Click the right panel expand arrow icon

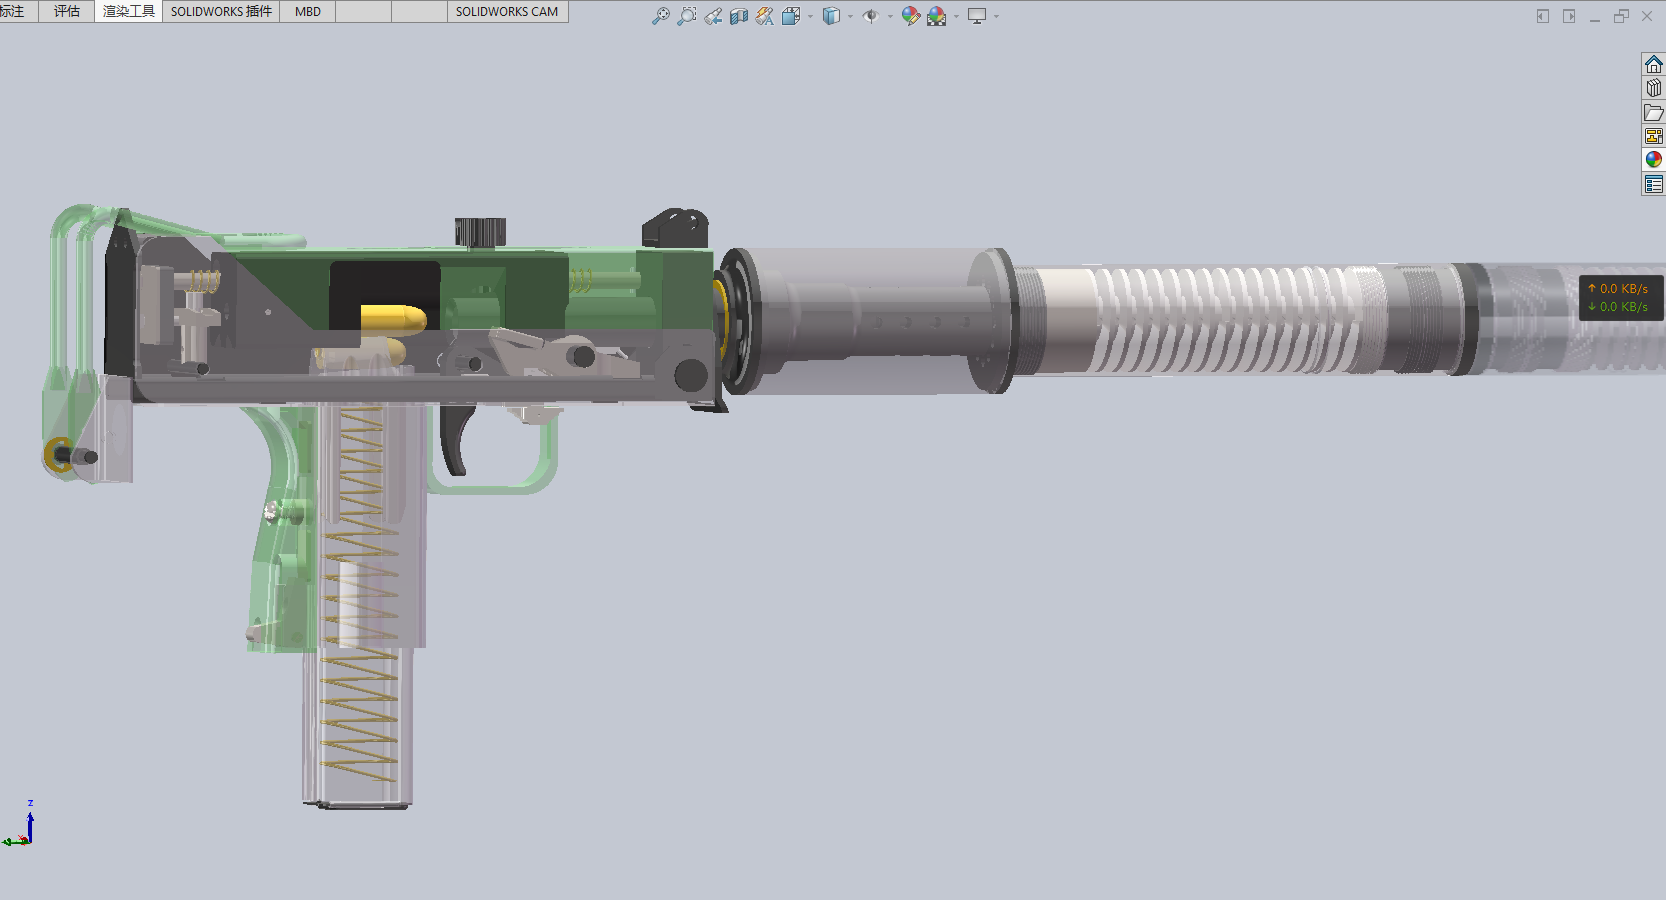click(1569, 16)
